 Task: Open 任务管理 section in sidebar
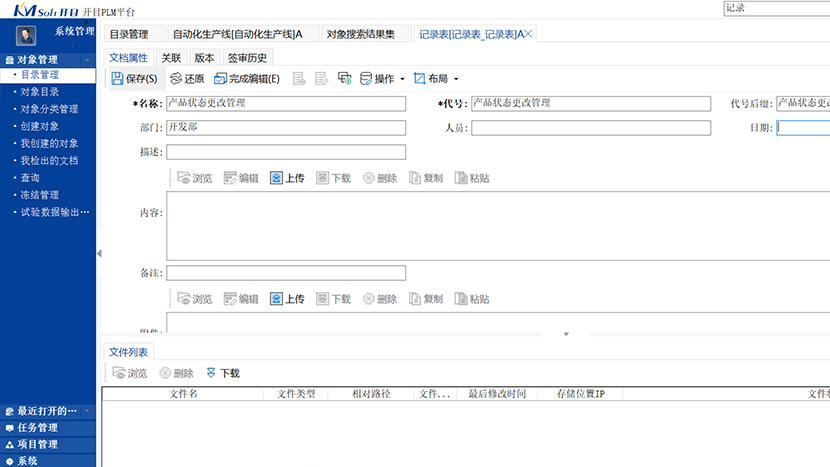point(38,428)
